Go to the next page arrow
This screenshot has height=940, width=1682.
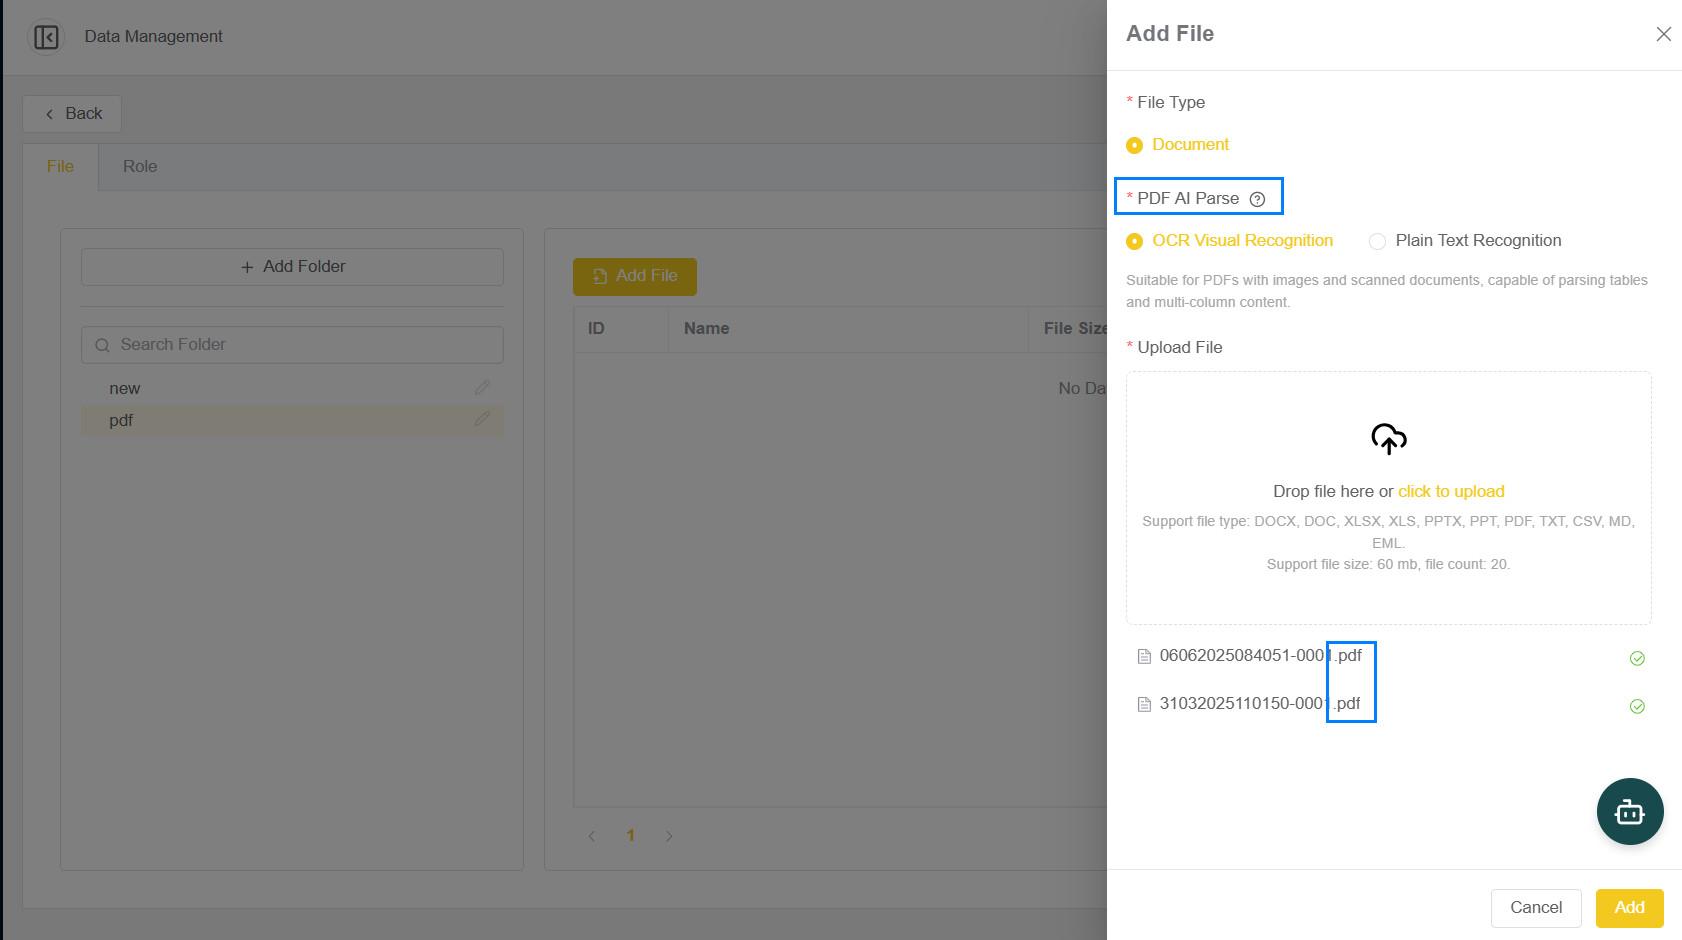tap(669, 836)
